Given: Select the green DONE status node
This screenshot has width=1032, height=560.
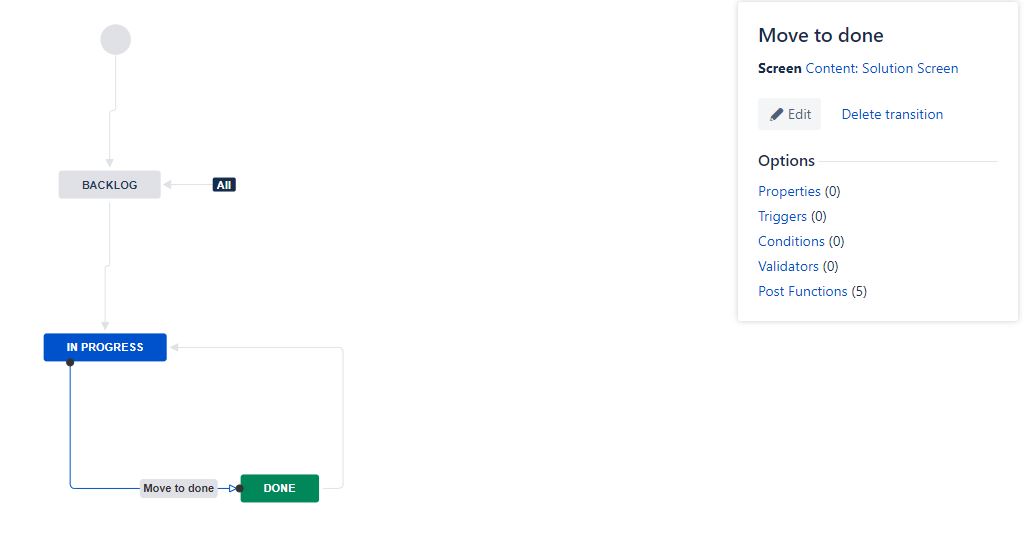Looking at the screenshot, I should pyautogui.click(x=280, y=488).
